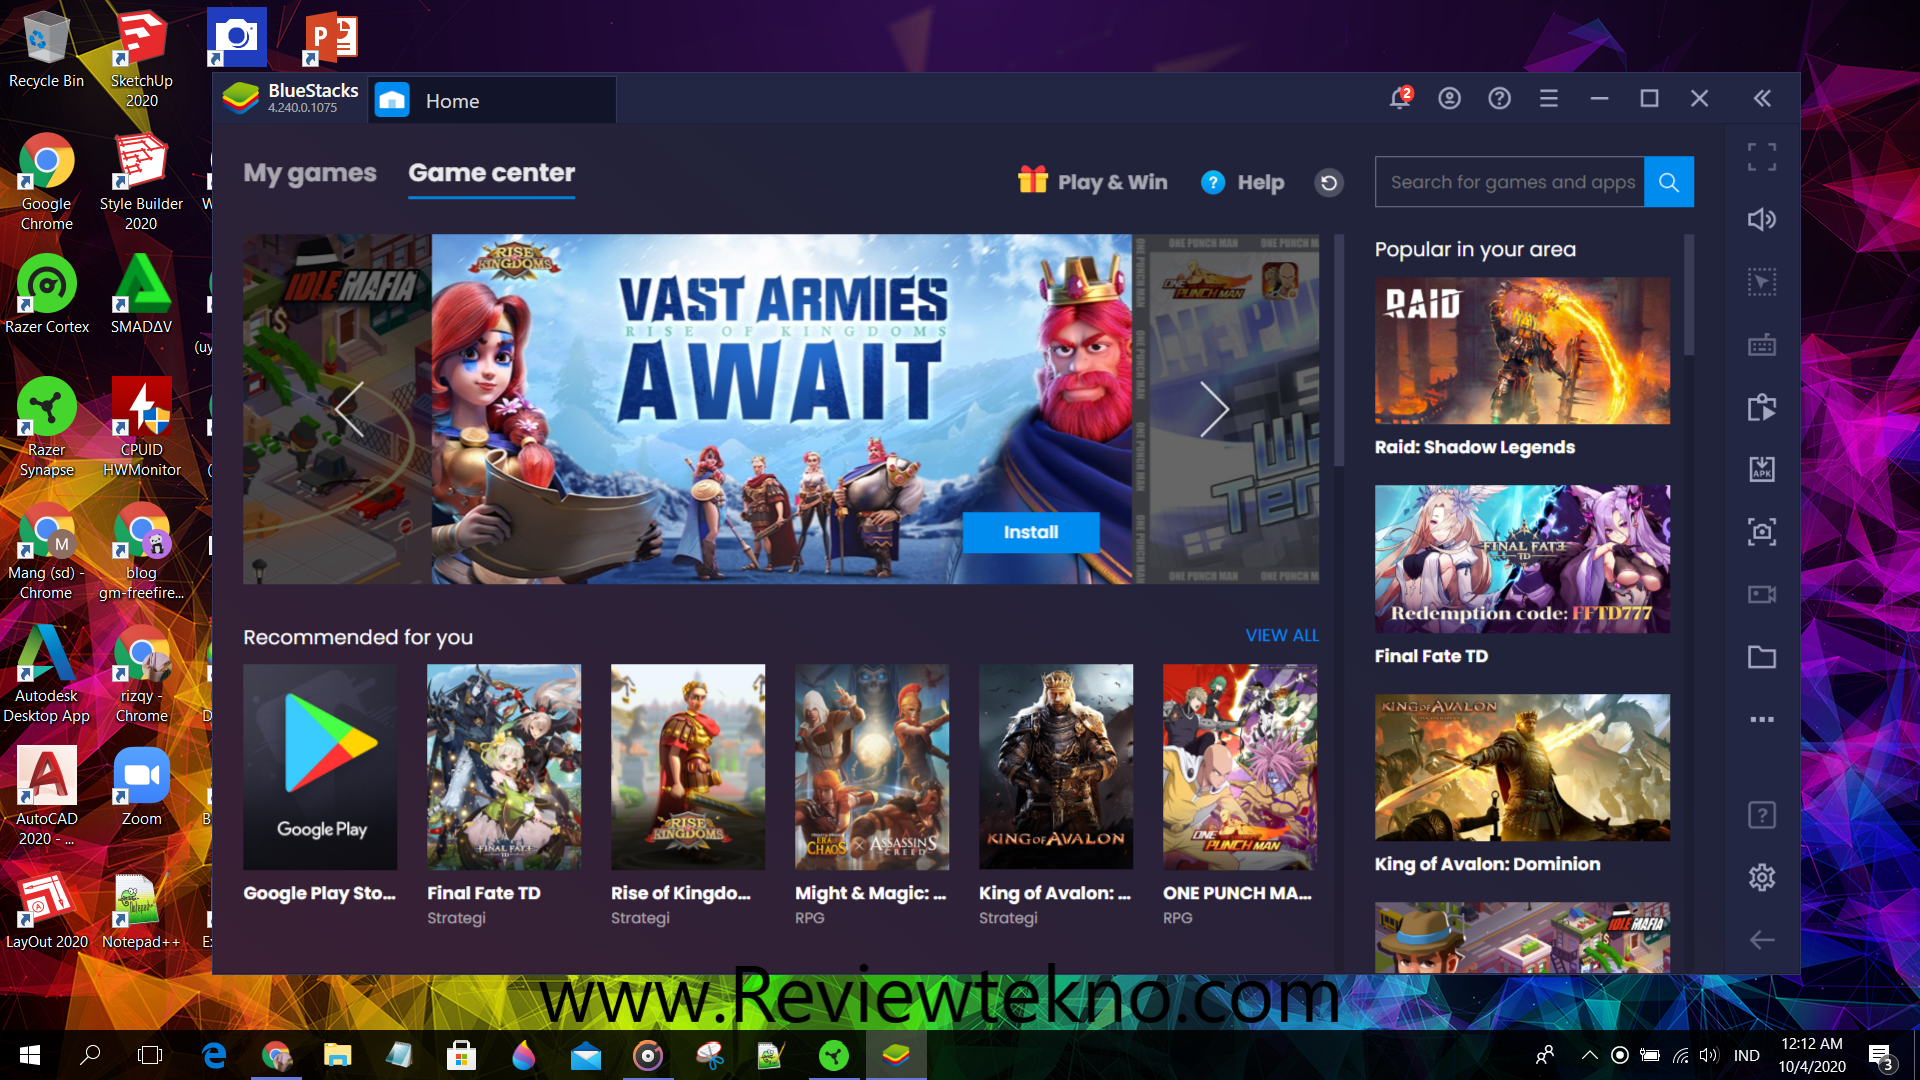Install Rise of Kingdoms from banner
The height and width of the screenshot is (1080, 1920).
[1031, 532]
